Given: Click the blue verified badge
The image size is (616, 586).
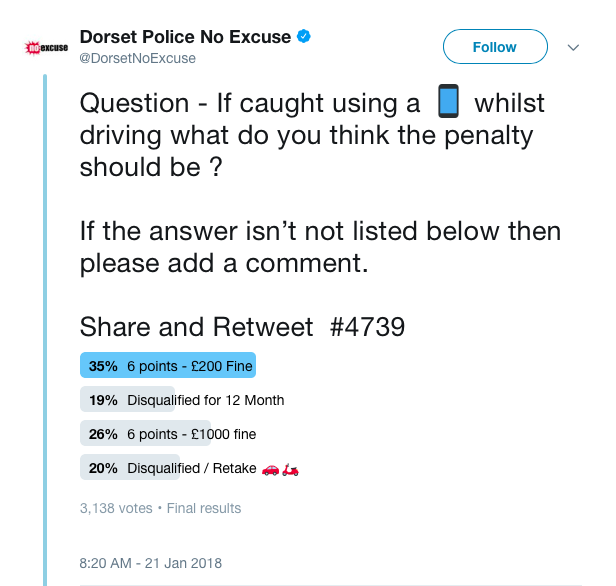Looking at the screenshot, I should coord(304,37).
